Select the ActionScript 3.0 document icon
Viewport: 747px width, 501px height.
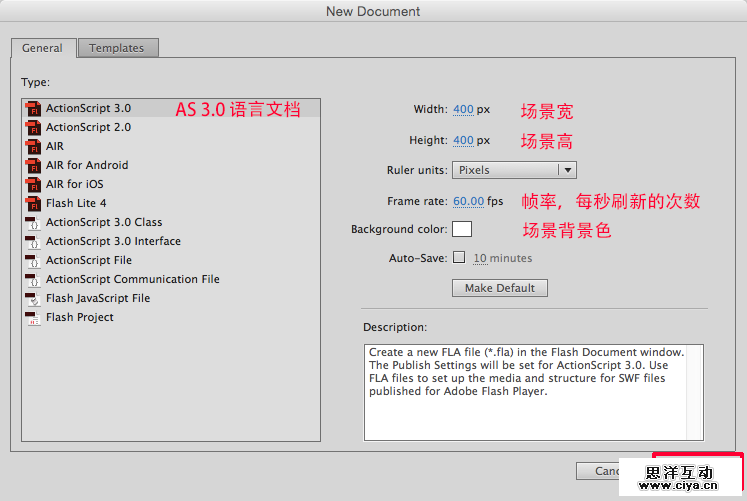point(33,108)
